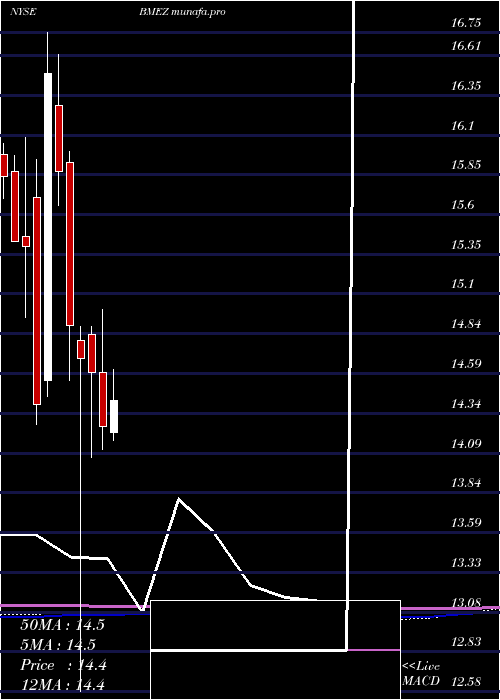Click the 13.33 price axis label
This screenshot has height=700, width=500.
point(466,562)
